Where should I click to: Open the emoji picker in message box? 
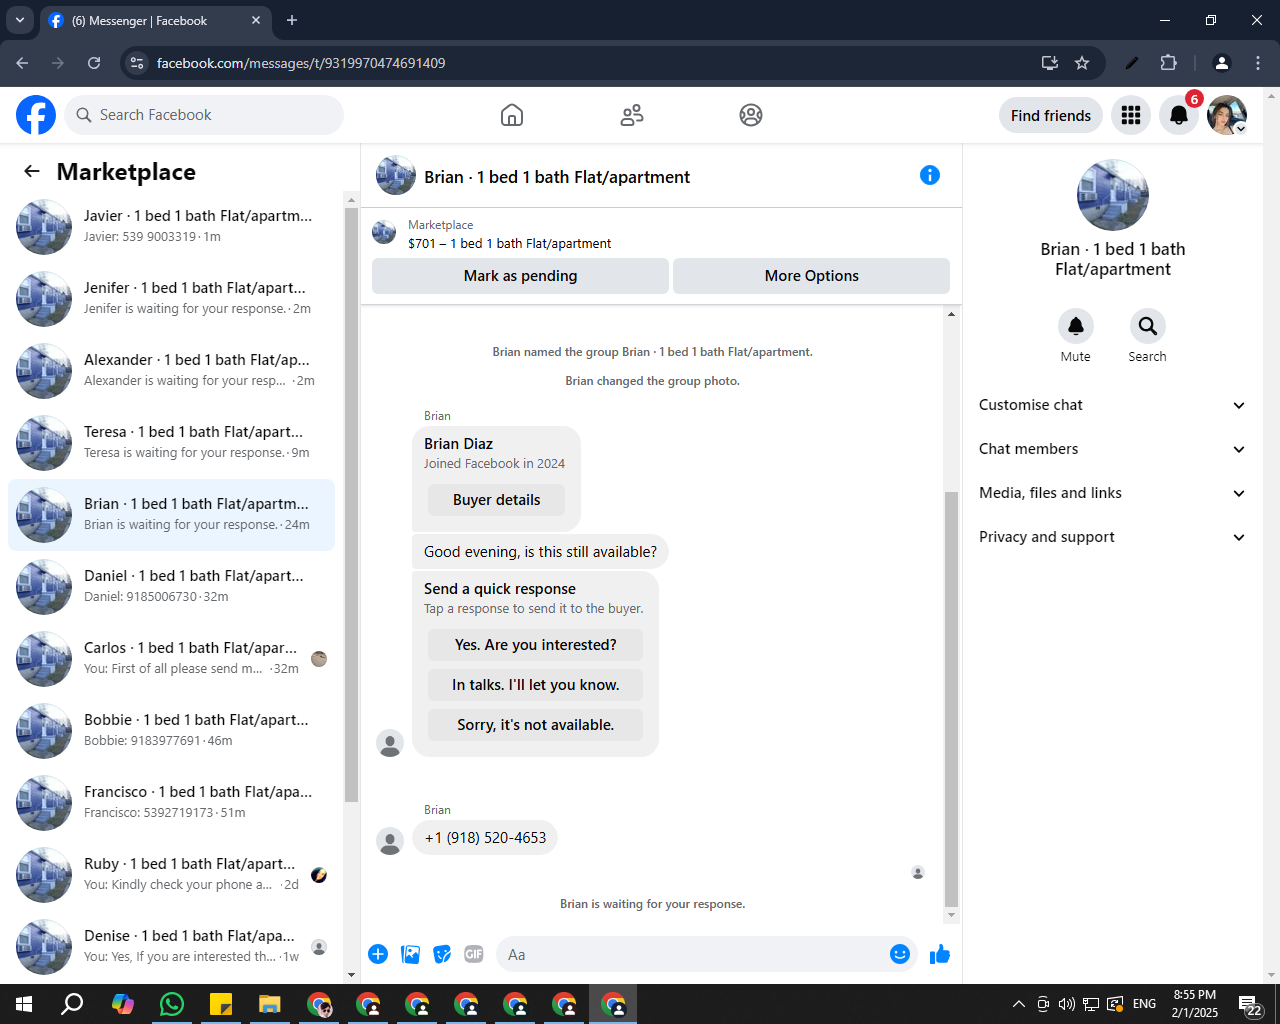pyautogui.click(x=900, y=954)
